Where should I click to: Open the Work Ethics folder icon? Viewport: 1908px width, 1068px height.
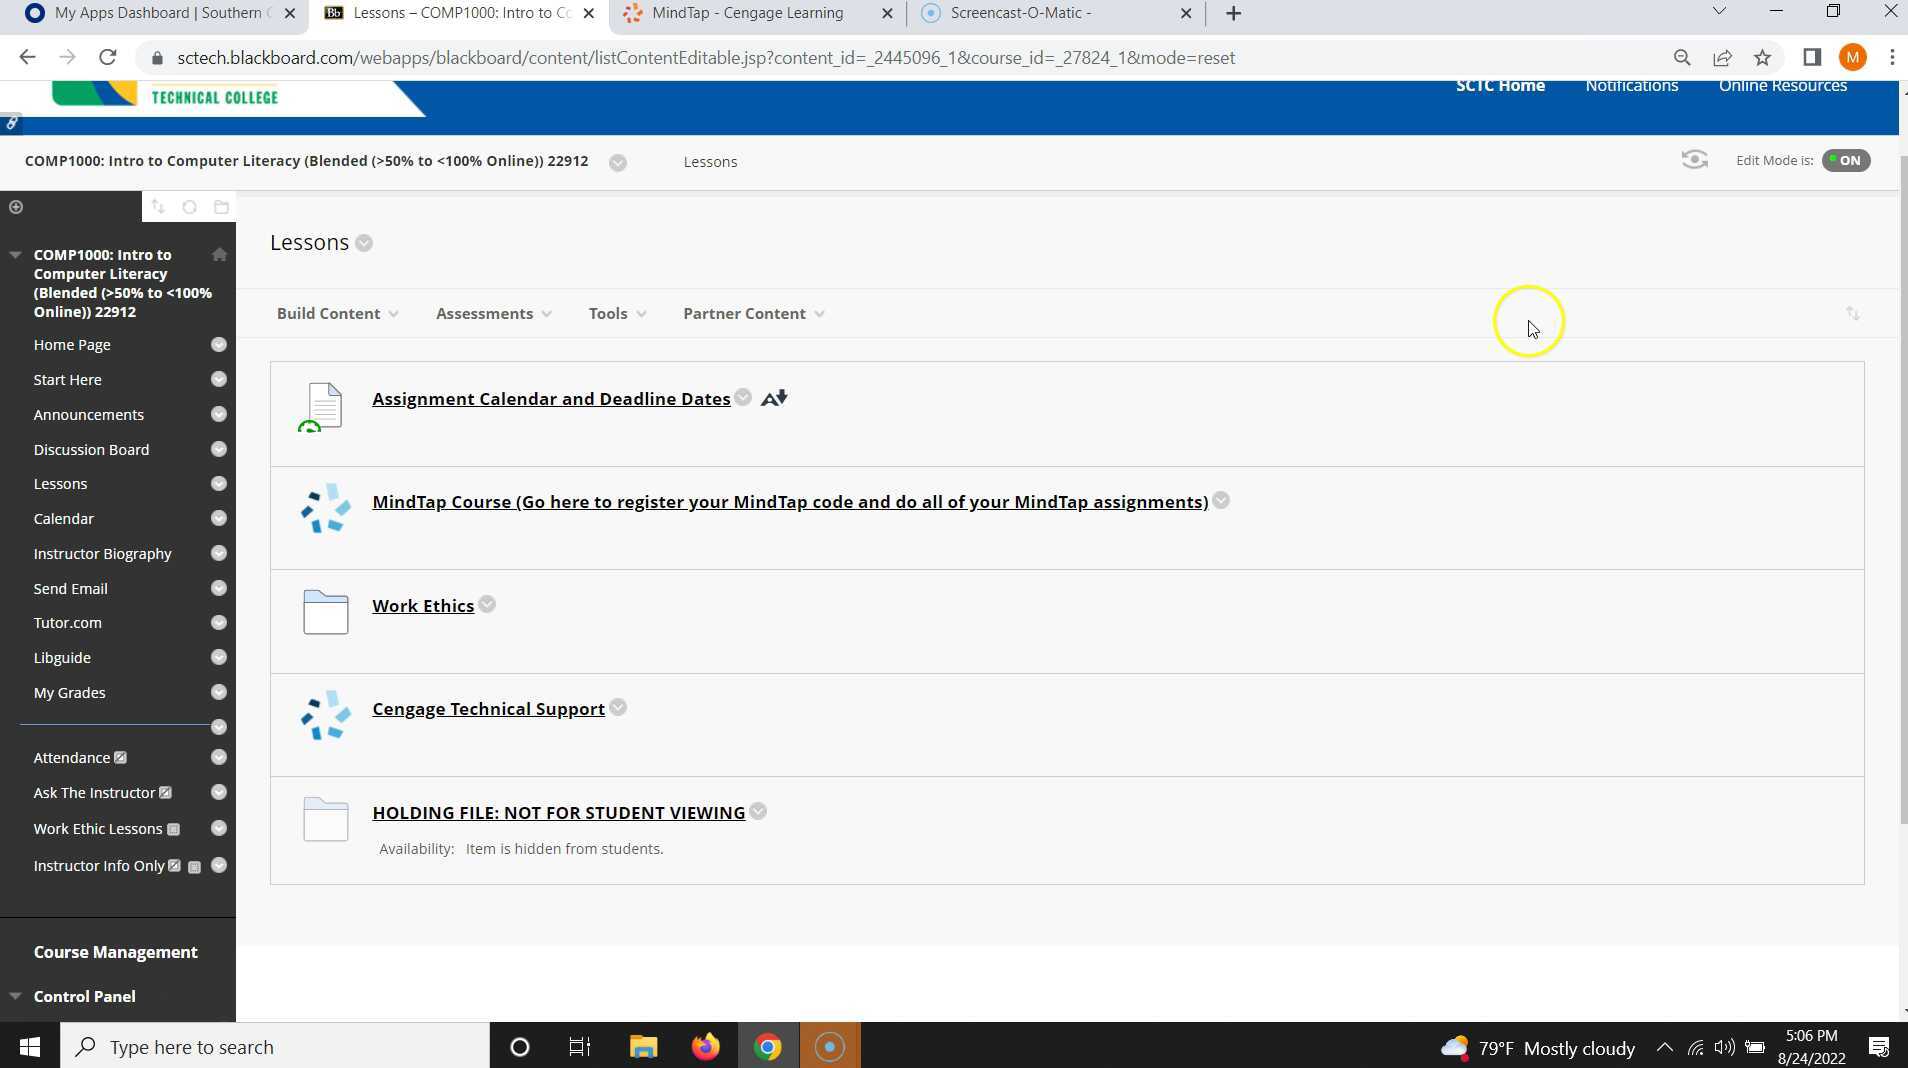tap(324, 611)
